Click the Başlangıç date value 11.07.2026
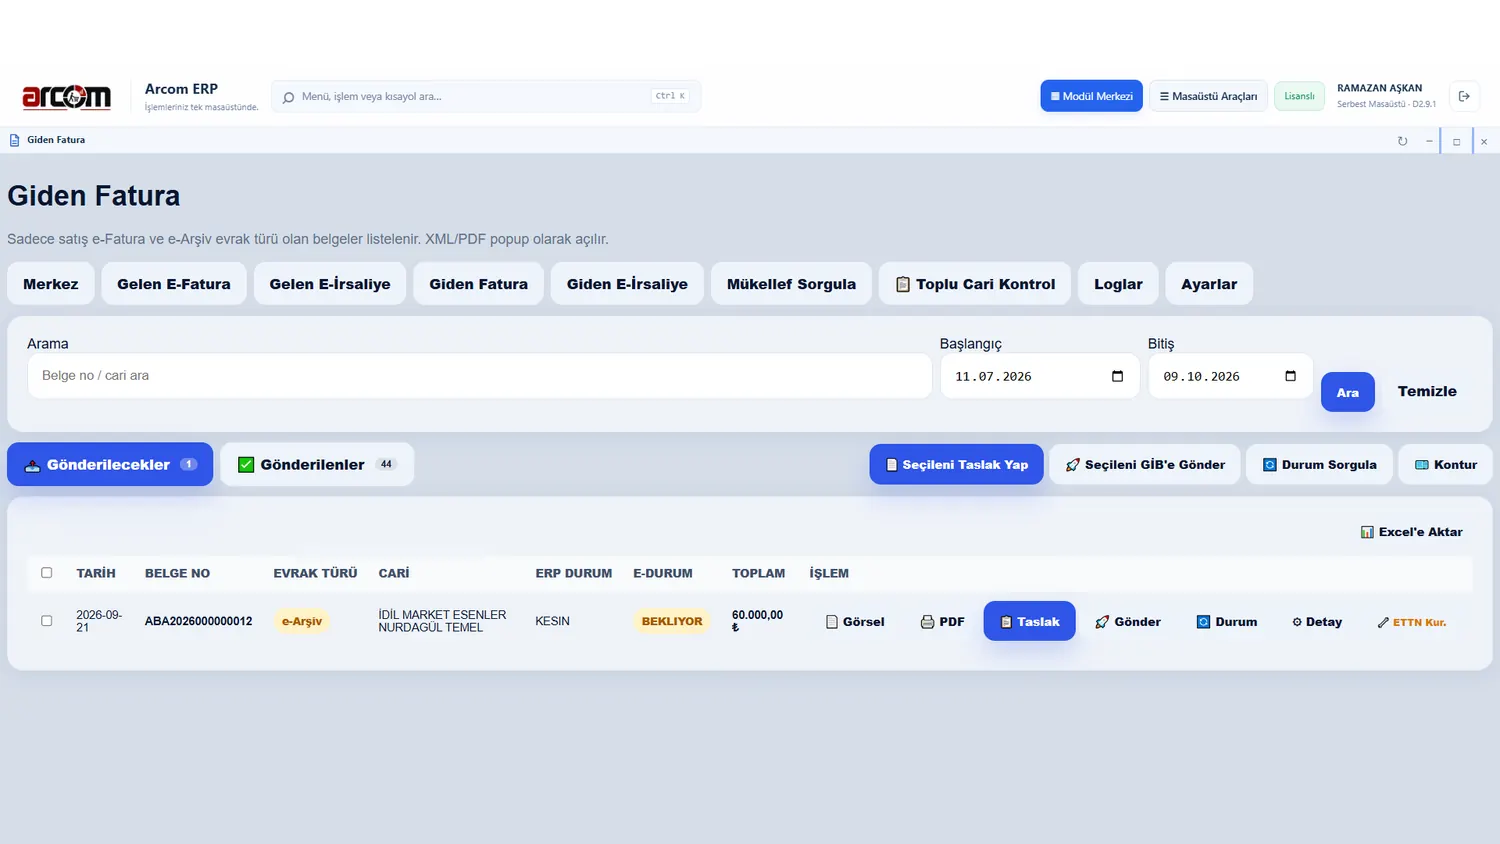 993,377
